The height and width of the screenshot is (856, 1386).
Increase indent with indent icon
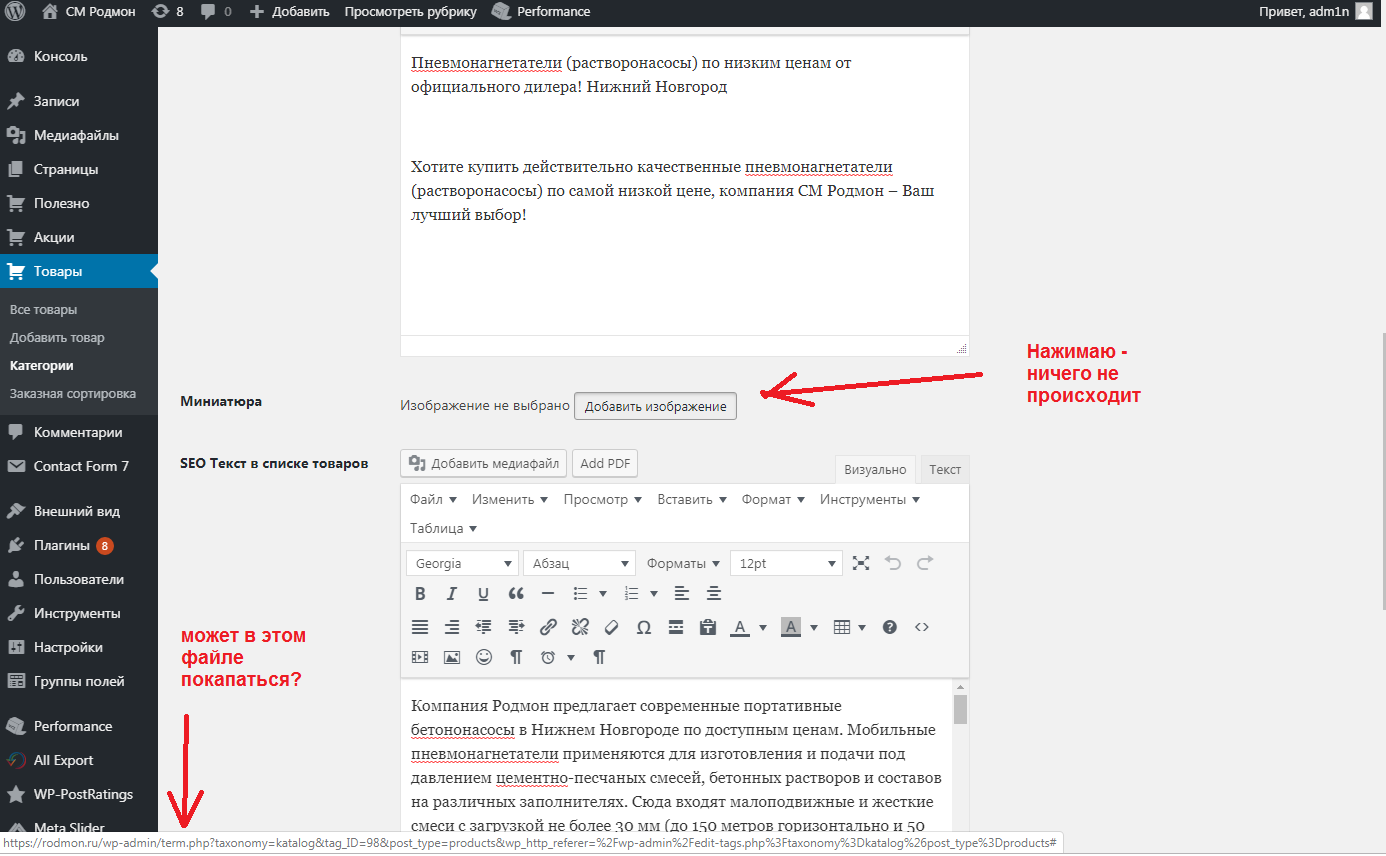[516, 627]
